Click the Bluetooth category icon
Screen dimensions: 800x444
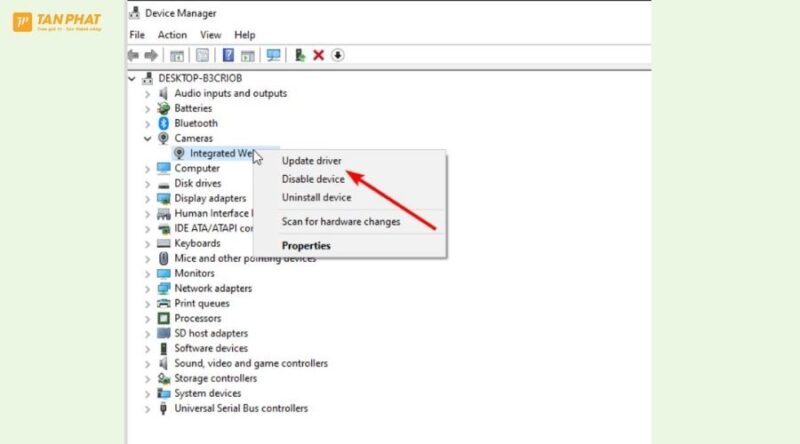click(x=164, y=123)
